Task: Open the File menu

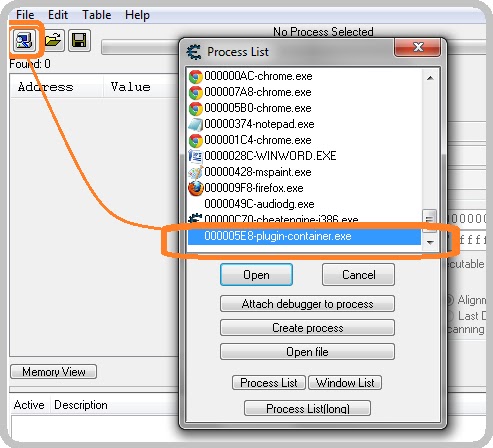Action: coord(25,15)
